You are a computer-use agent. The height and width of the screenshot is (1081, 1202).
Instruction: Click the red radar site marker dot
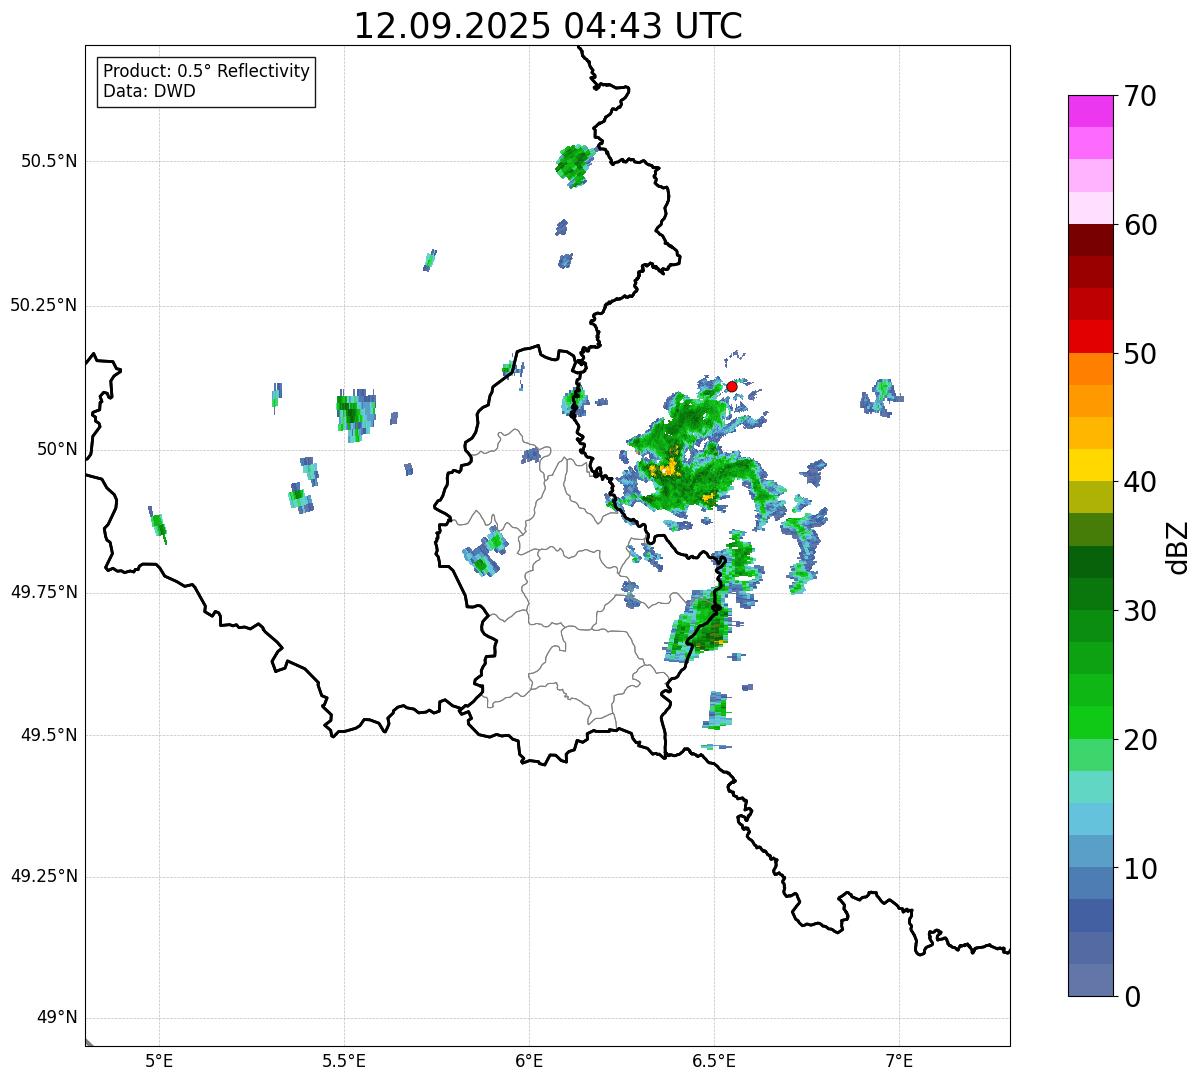pyautogui.click(x=731, y=386)
